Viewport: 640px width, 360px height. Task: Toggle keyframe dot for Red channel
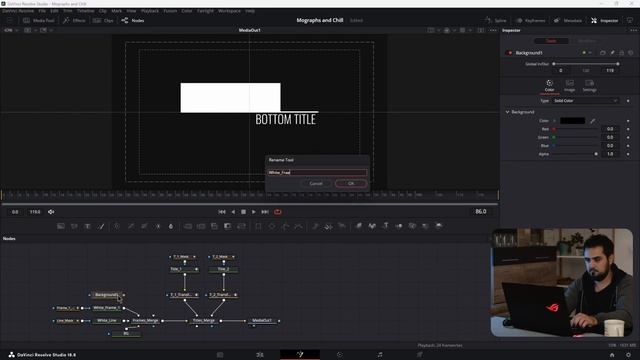(628, 129)
